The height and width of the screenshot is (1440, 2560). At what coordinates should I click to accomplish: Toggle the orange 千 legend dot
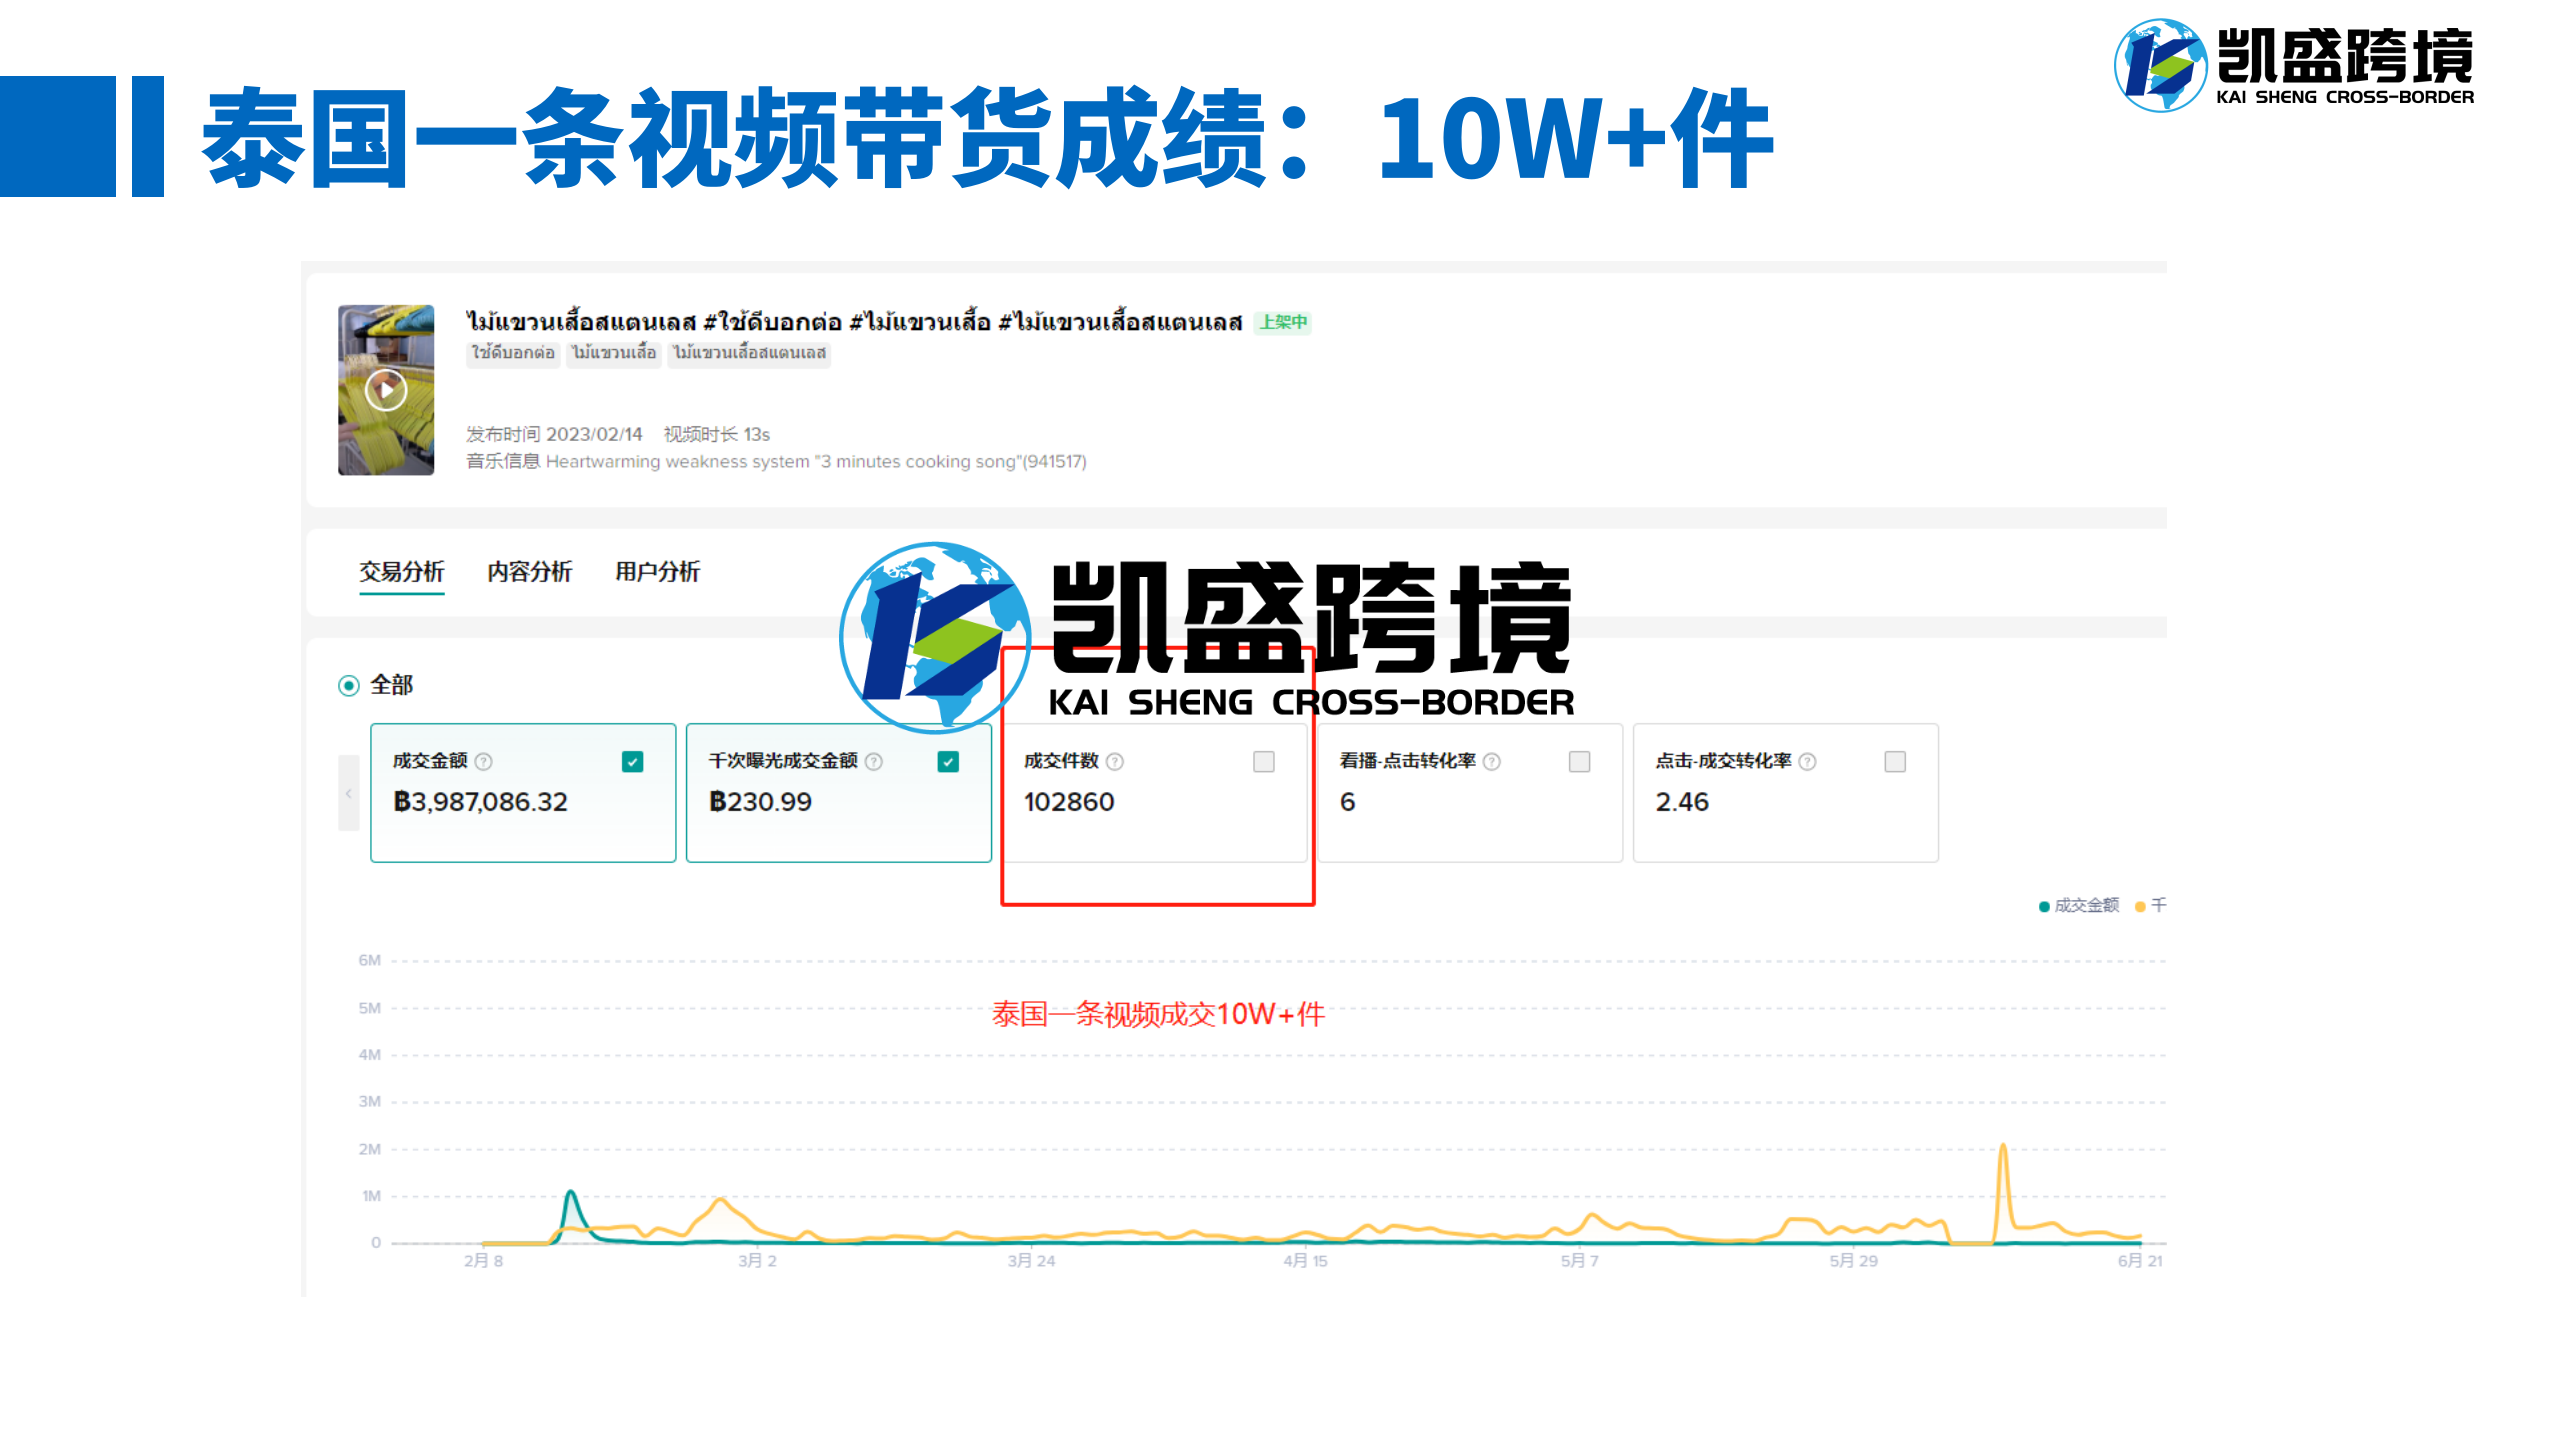pyautogui.click(x=2140, y=907)
